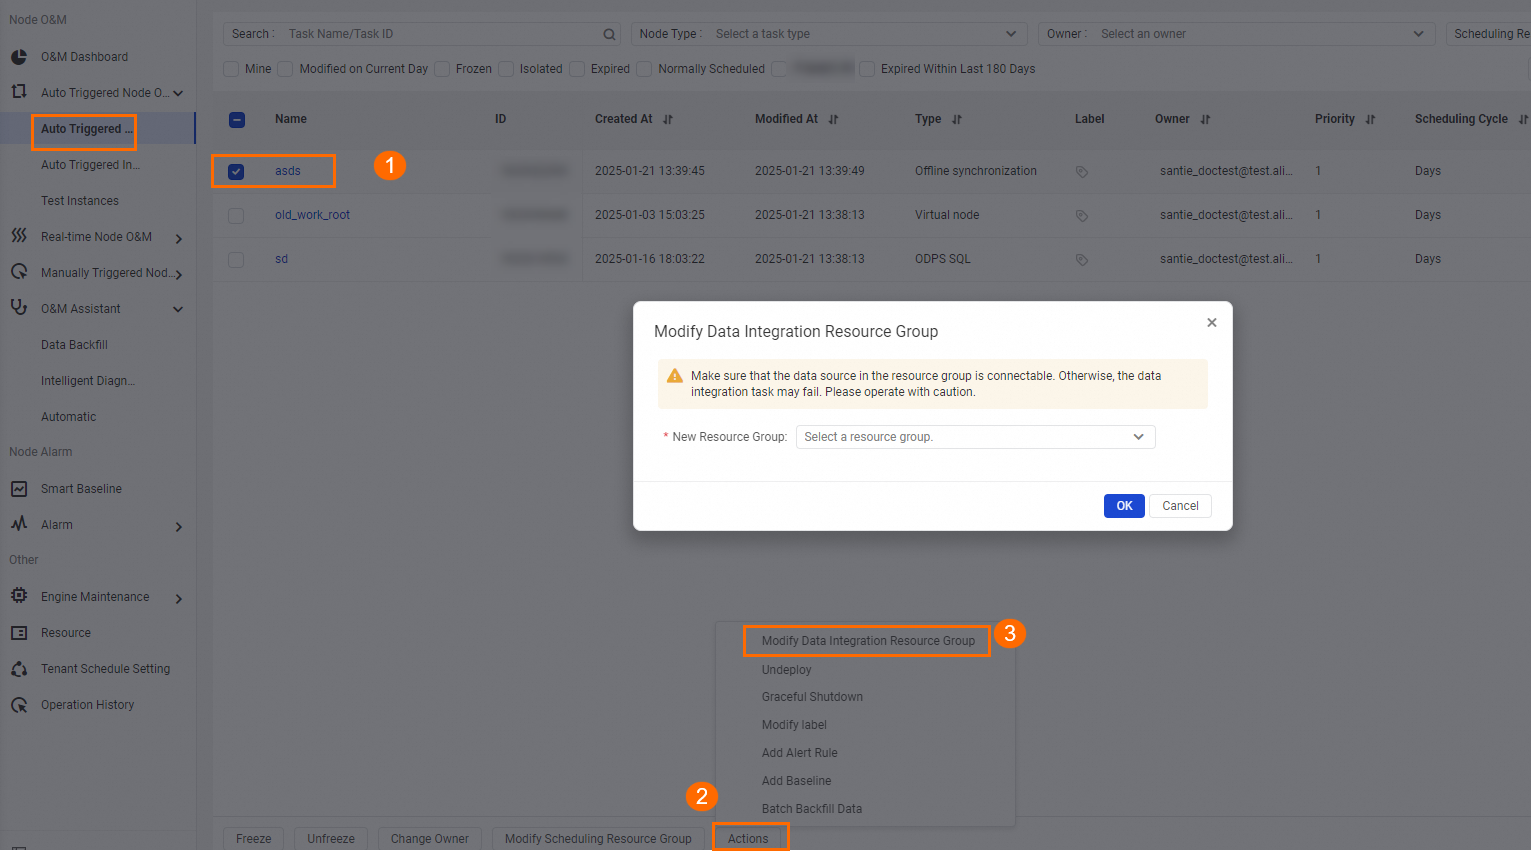Select Add Baseline menu item
The height and width of the screenshot is (851, 1531).
pyautogui.click(x=796, y=781)
